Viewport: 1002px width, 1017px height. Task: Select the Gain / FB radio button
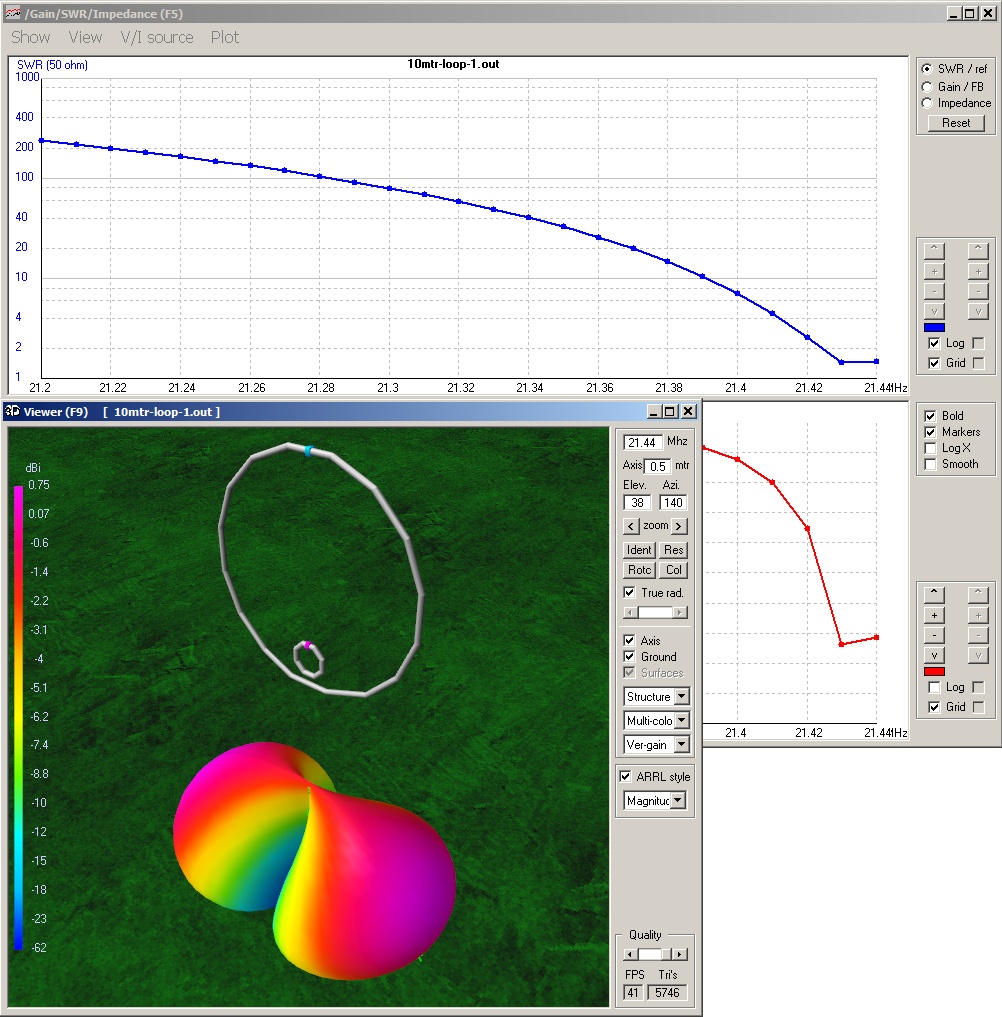tap(927, 87)
